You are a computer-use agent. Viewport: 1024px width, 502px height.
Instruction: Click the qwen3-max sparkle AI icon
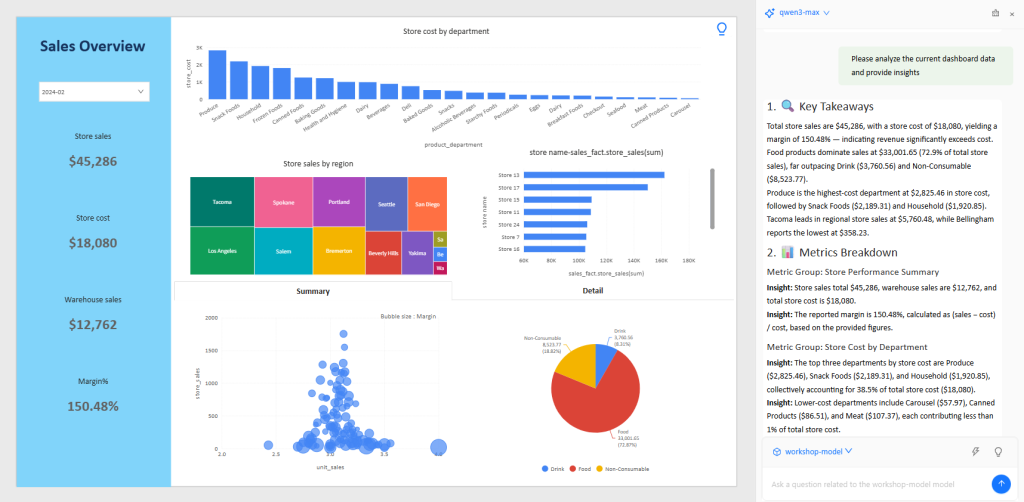pyautogui.click(x=770, y=13)
